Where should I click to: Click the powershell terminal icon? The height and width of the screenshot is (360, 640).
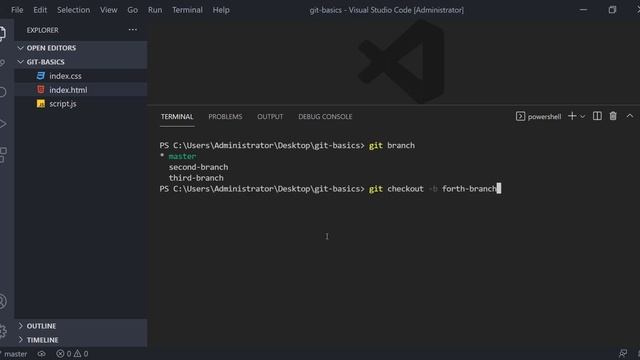coord(520,116)
